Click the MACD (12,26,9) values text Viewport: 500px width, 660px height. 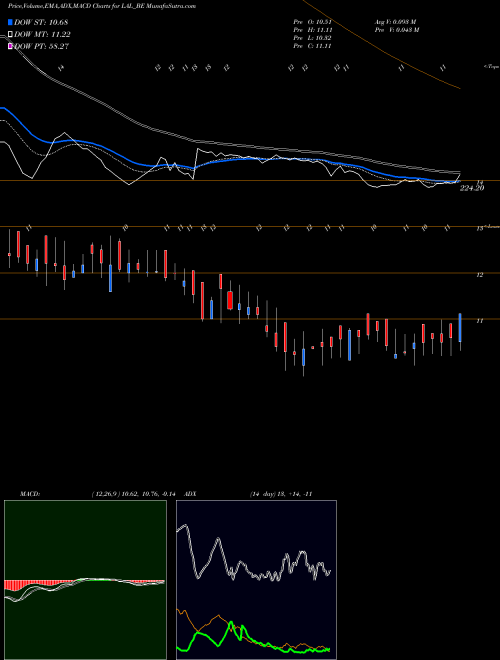pos(133,494)
